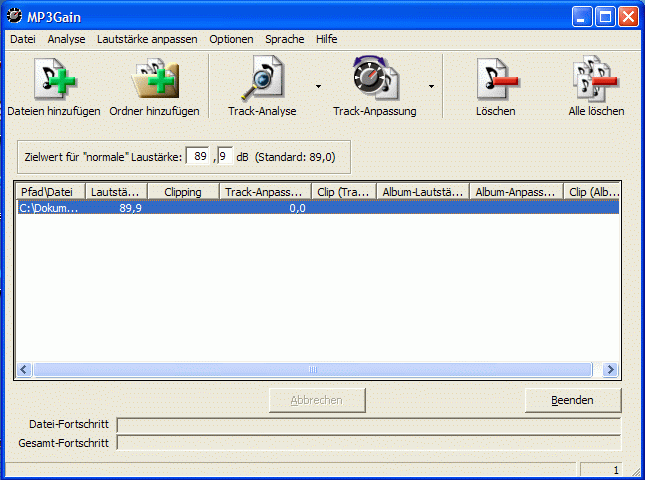Click the Clip (Alb... column header
This screenshot has height=480, width=645.
click(592, 192)
